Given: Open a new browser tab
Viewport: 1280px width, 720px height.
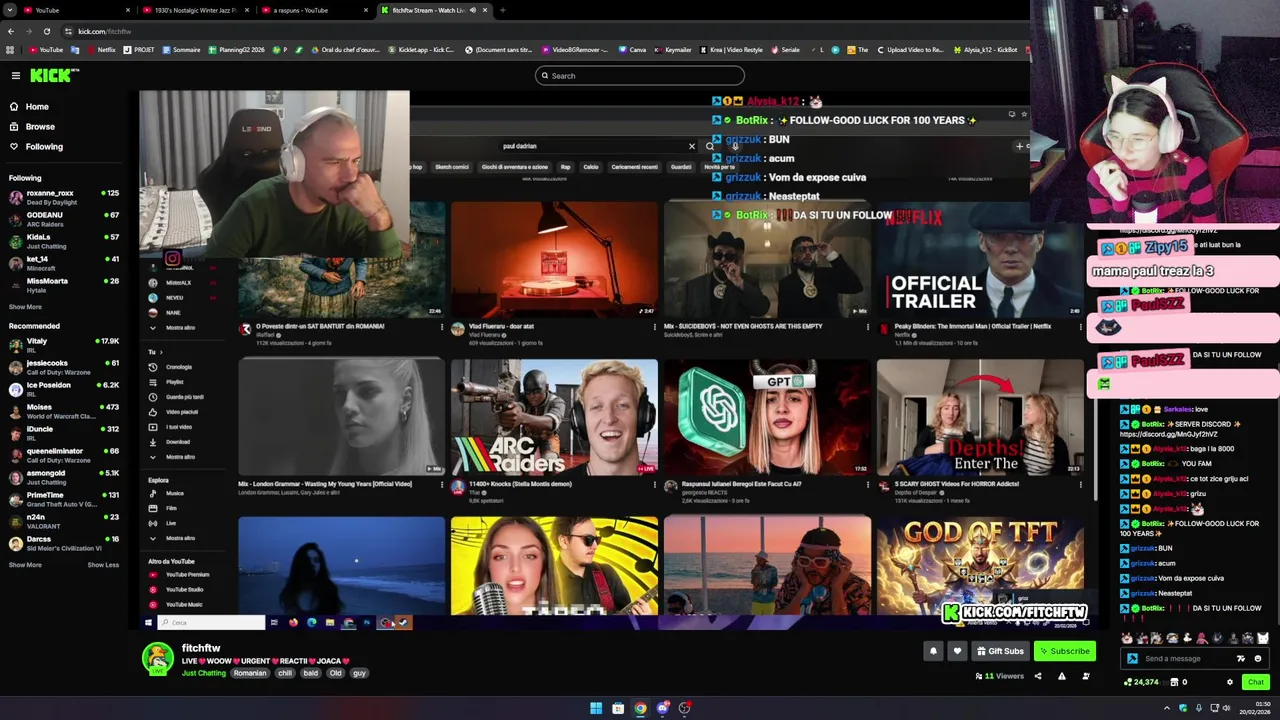Looking at the screenshot, I should (502, 10).
